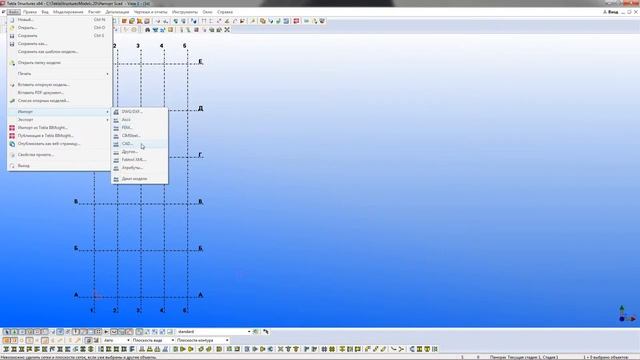Image resolution: width=640 pixels, height=360 pixels.
Task: Choose Открыть папку модели entry
Action: click(x=60, y=63)
